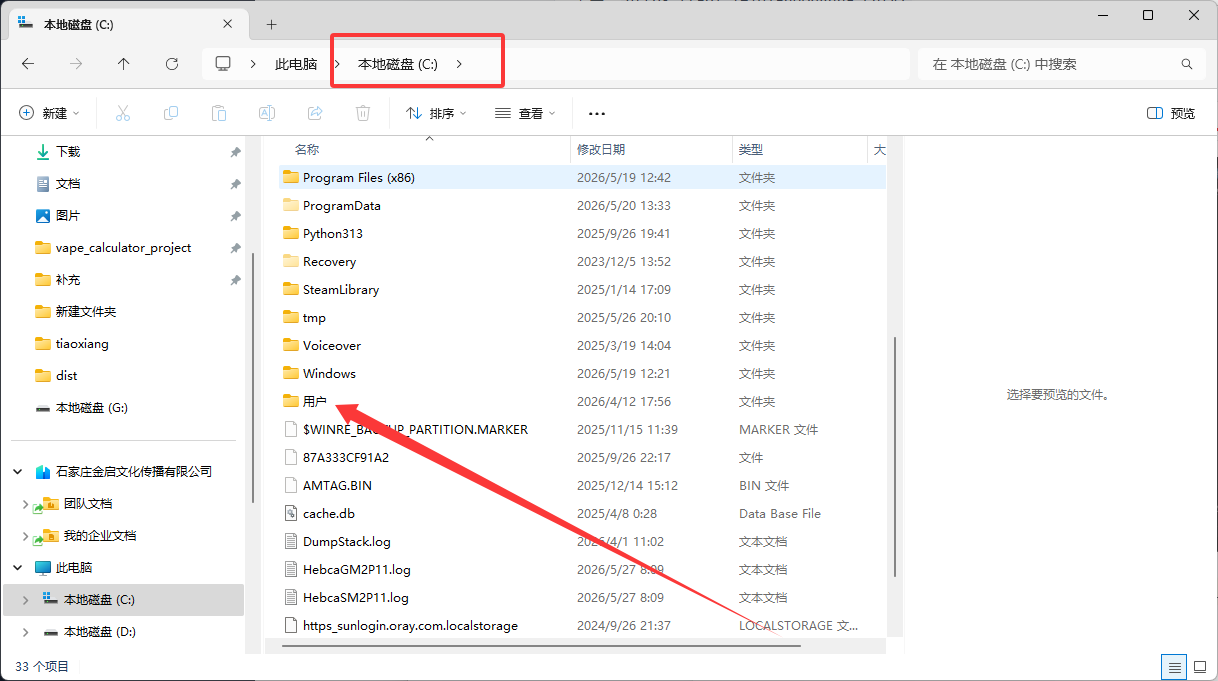
Task: Click chevron after 此电脑 in the address bar
Action: click(337, 64)
